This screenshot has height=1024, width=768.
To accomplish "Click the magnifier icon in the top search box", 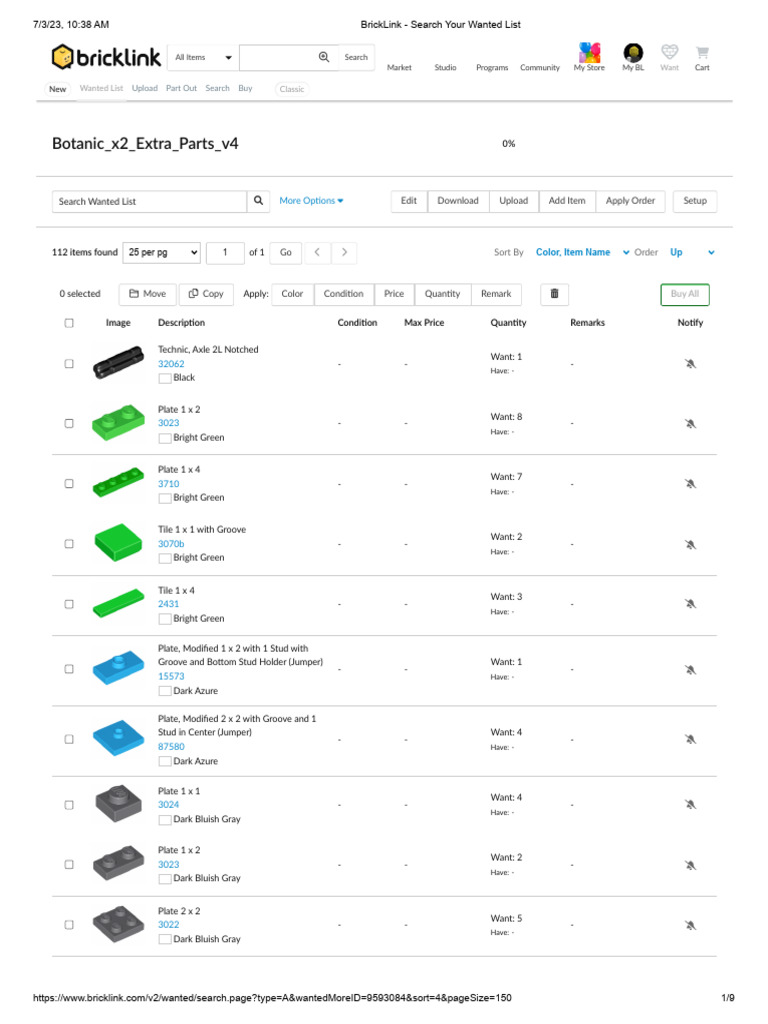I will coord(324,57).
